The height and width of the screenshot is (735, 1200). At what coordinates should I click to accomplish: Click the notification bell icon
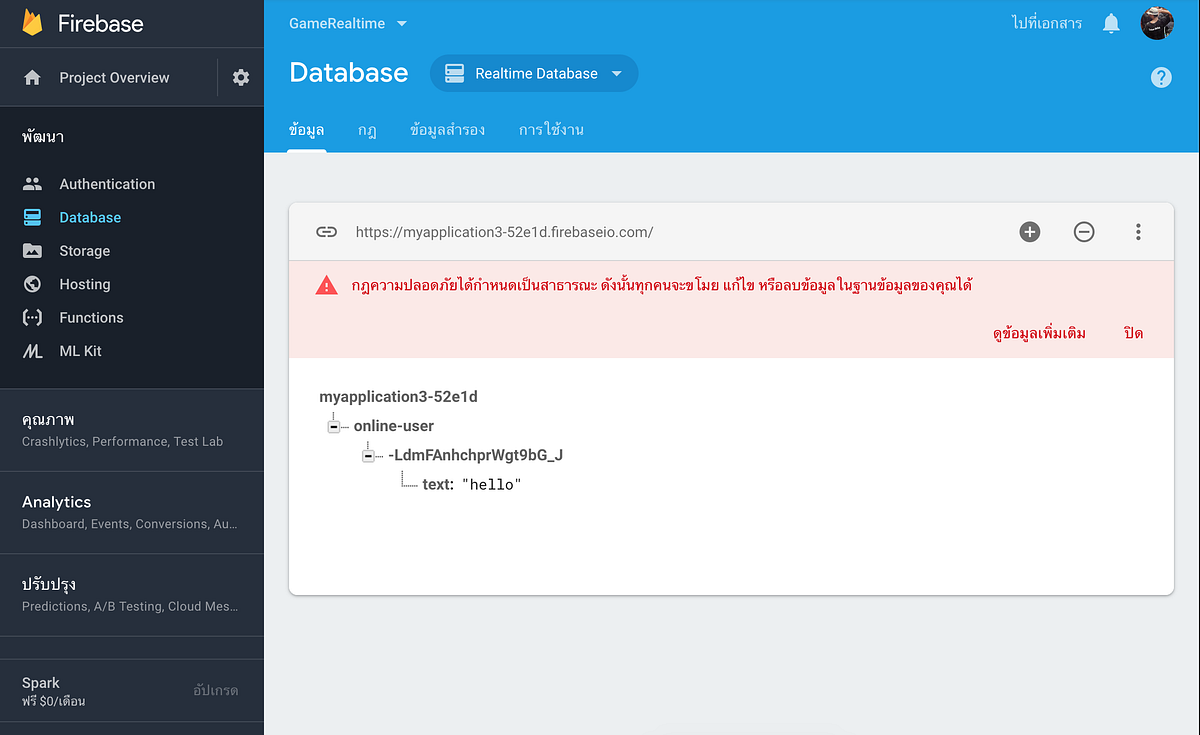[1110, 23]
